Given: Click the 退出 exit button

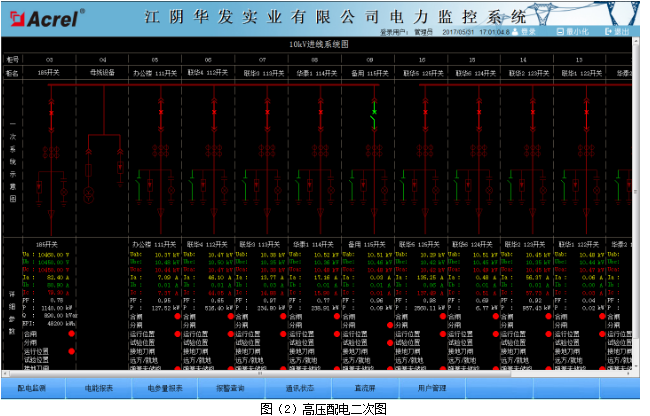Looking at the screenshot, I should 617,31.
